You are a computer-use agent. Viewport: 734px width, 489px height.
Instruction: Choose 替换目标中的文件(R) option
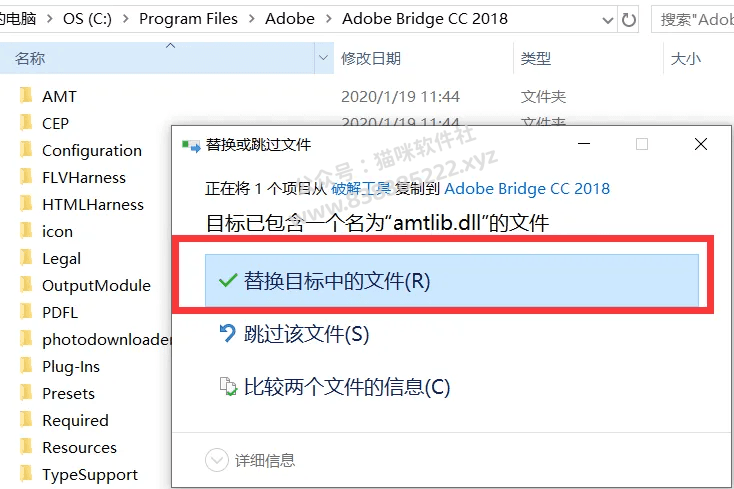click(x=451, y=281)
